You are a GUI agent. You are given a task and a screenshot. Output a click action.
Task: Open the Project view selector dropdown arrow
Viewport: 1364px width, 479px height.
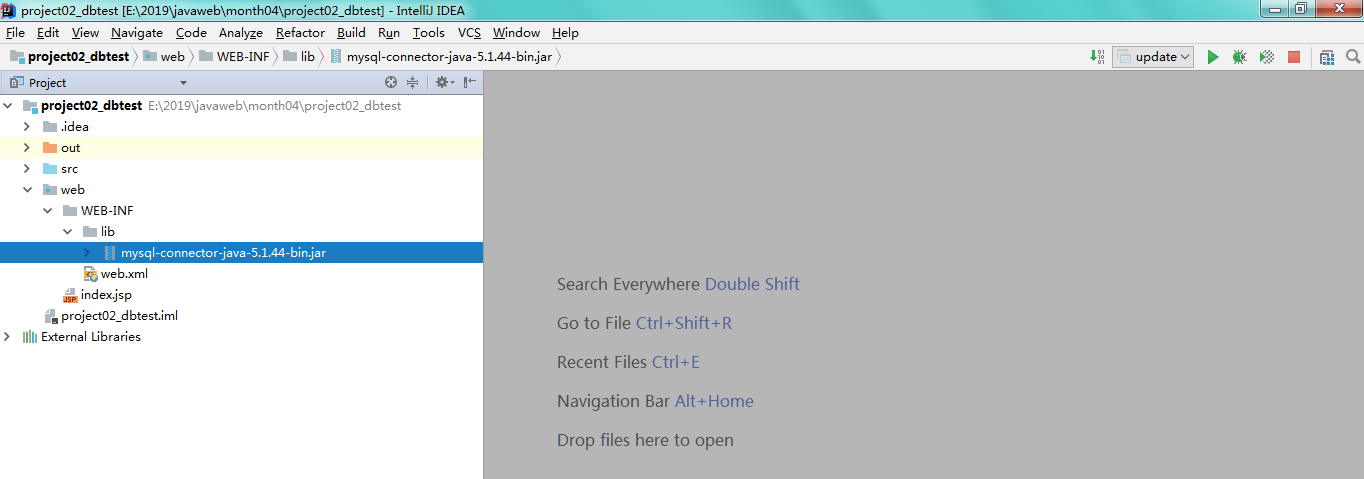click(183, 83)
